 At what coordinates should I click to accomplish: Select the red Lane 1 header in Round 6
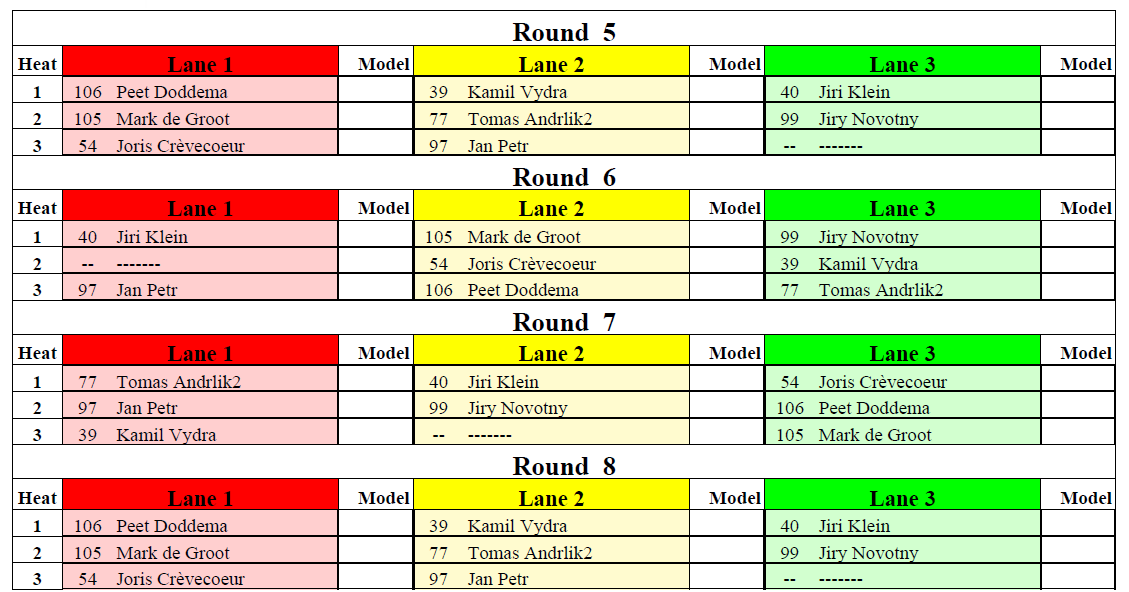click(x=200, y=207)
